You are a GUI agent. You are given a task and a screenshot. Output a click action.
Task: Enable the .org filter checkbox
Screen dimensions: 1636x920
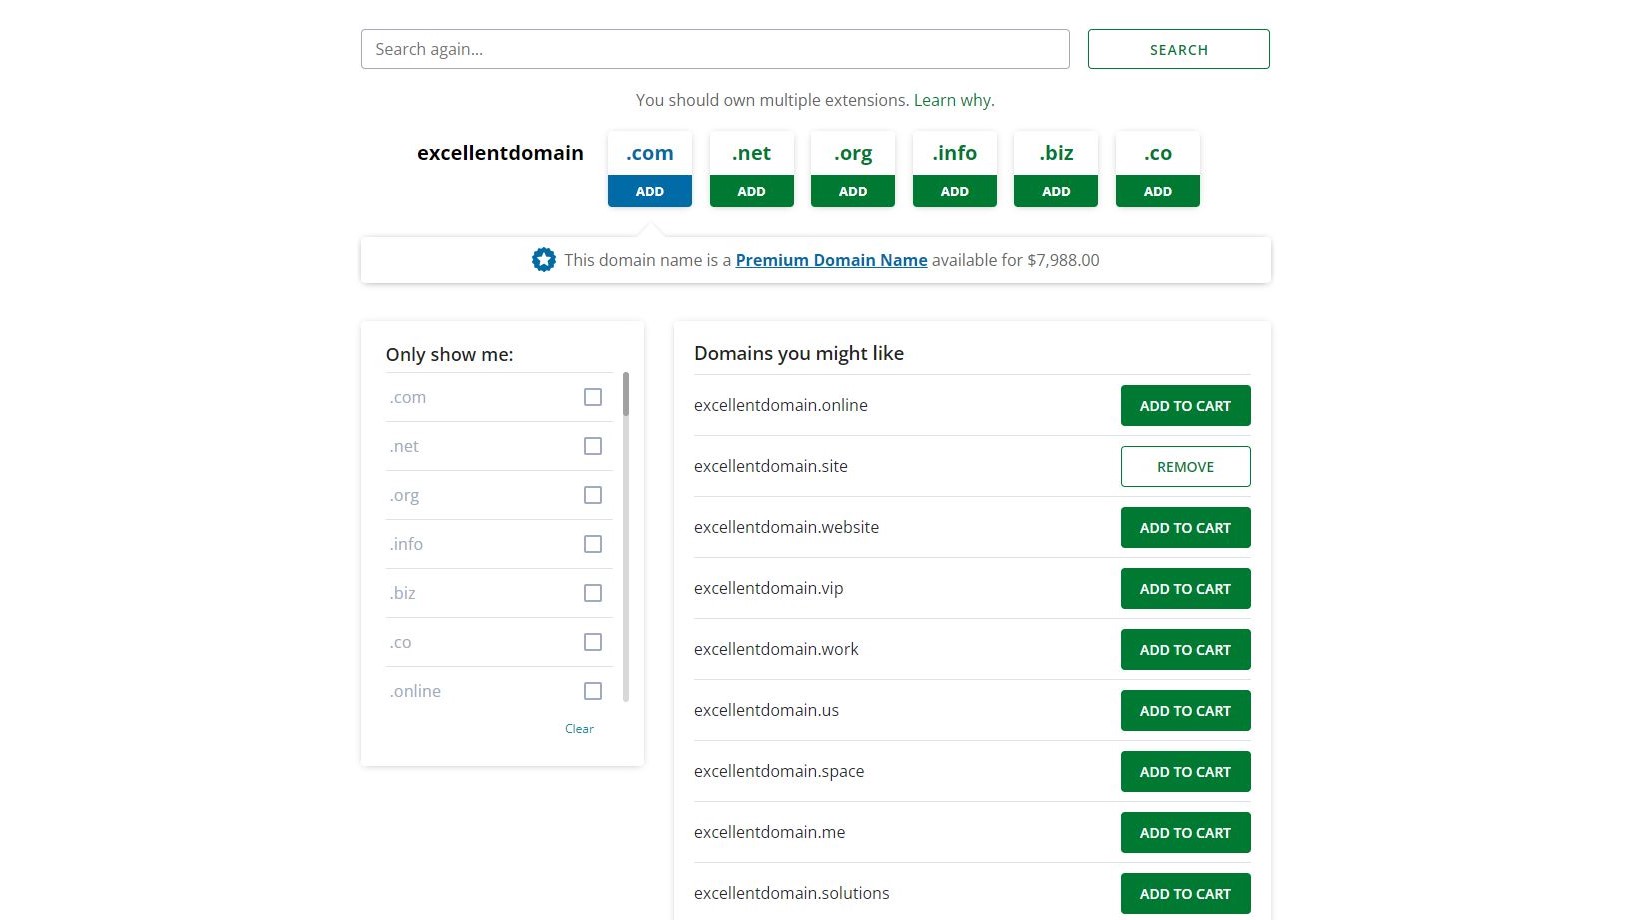pyautogui.click(x=593, y=495)
